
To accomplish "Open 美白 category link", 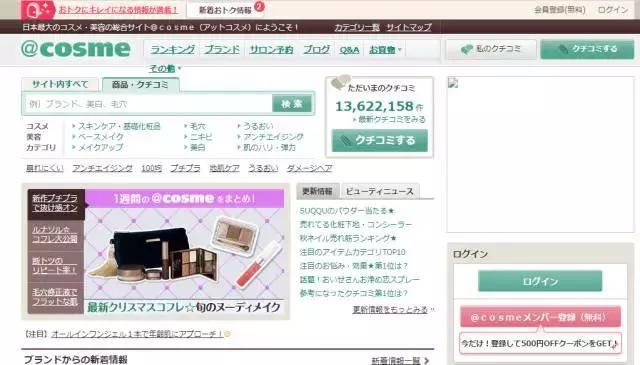I will (198, 147).
